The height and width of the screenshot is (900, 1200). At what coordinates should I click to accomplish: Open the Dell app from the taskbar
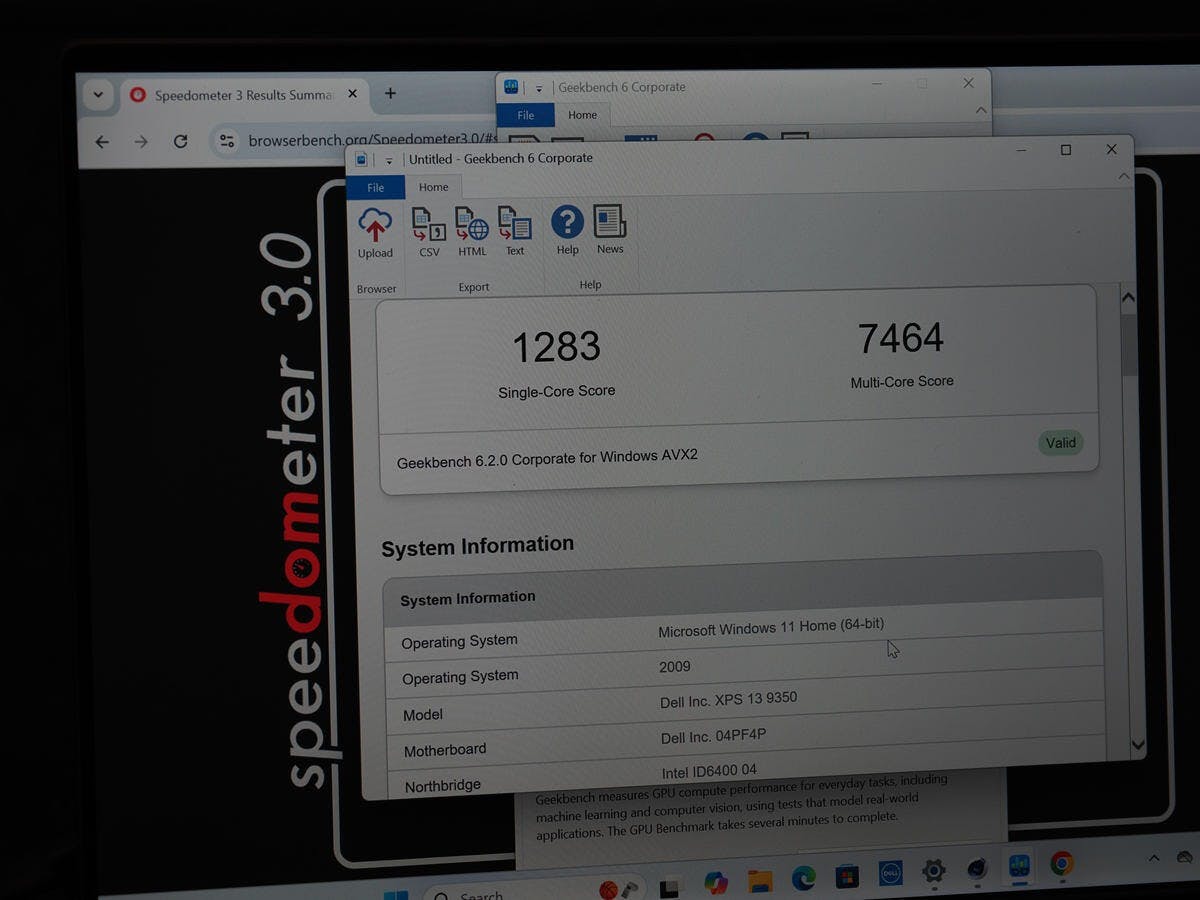(891, 873)
